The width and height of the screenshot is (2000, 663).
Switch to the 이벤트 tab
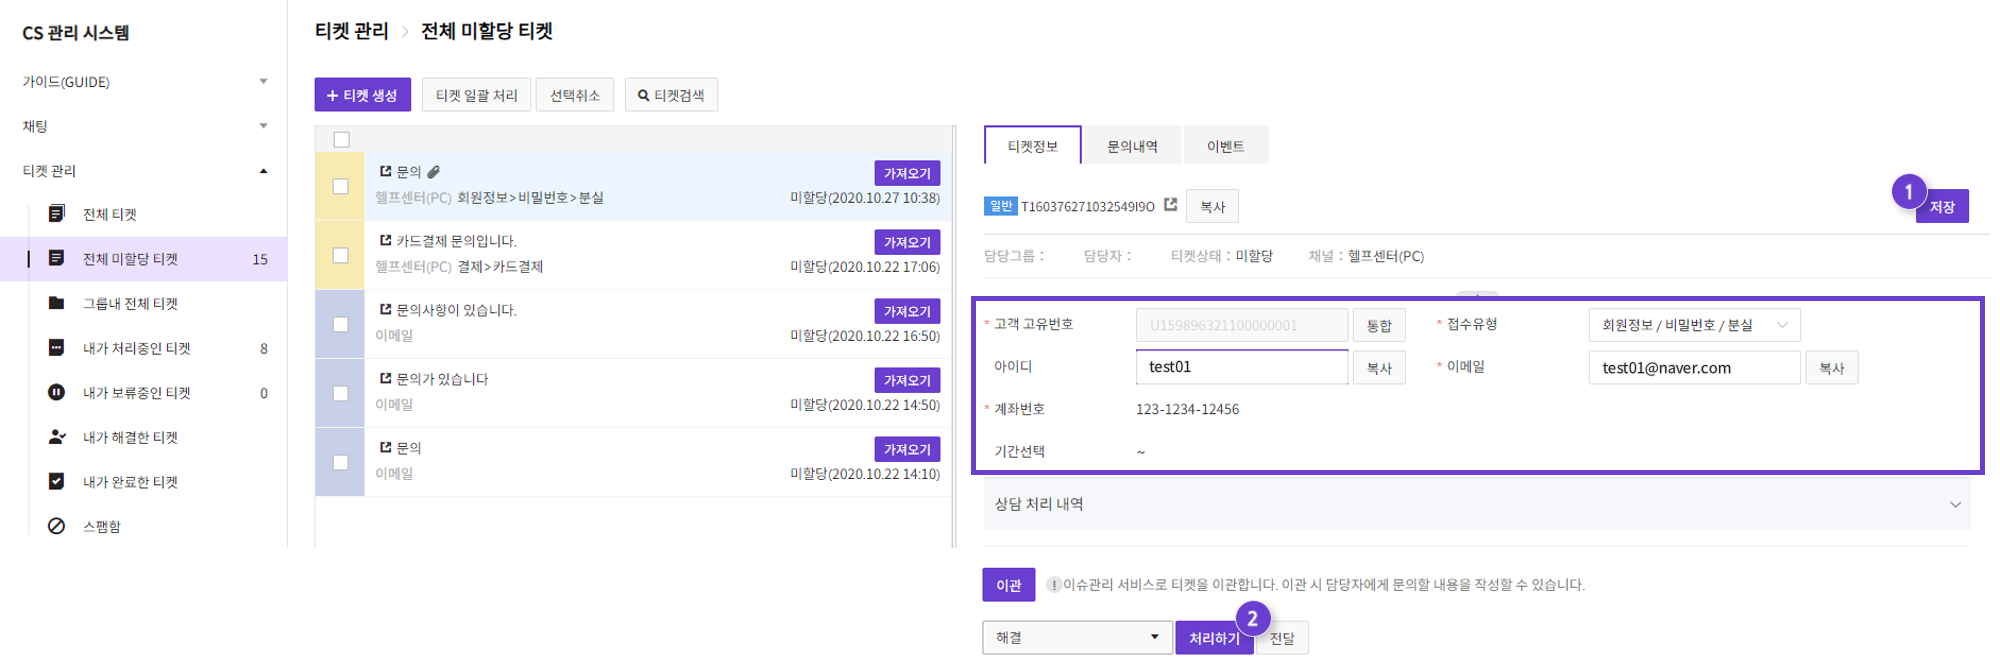point(1225,146)
